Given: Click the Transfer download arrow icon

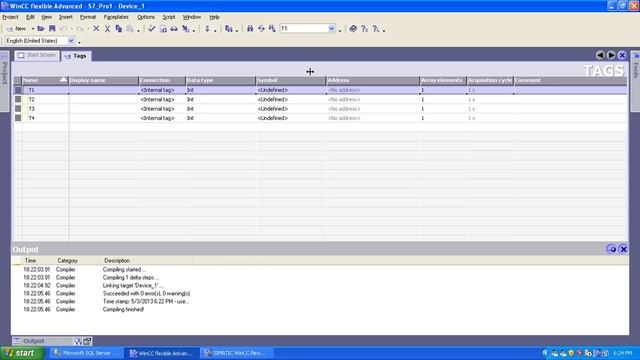Looking at the screenshot, I should 207,29.
